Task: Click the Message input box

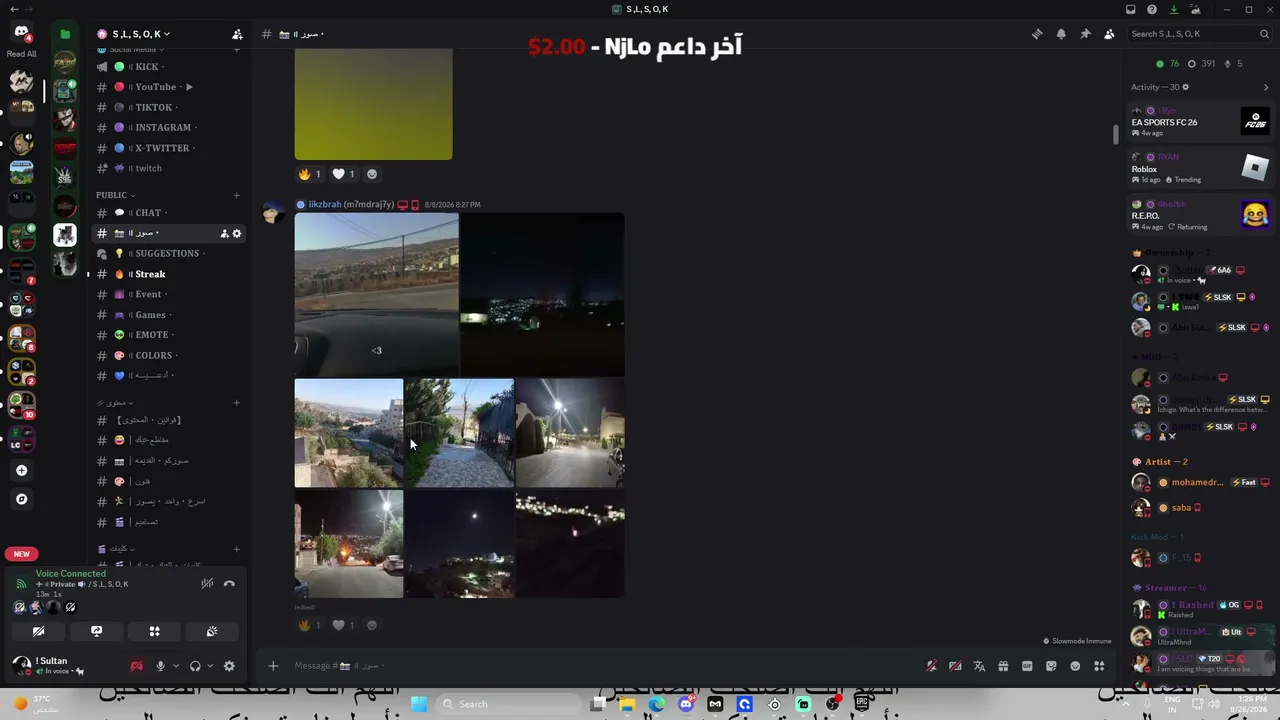Action: click(600, 666)
